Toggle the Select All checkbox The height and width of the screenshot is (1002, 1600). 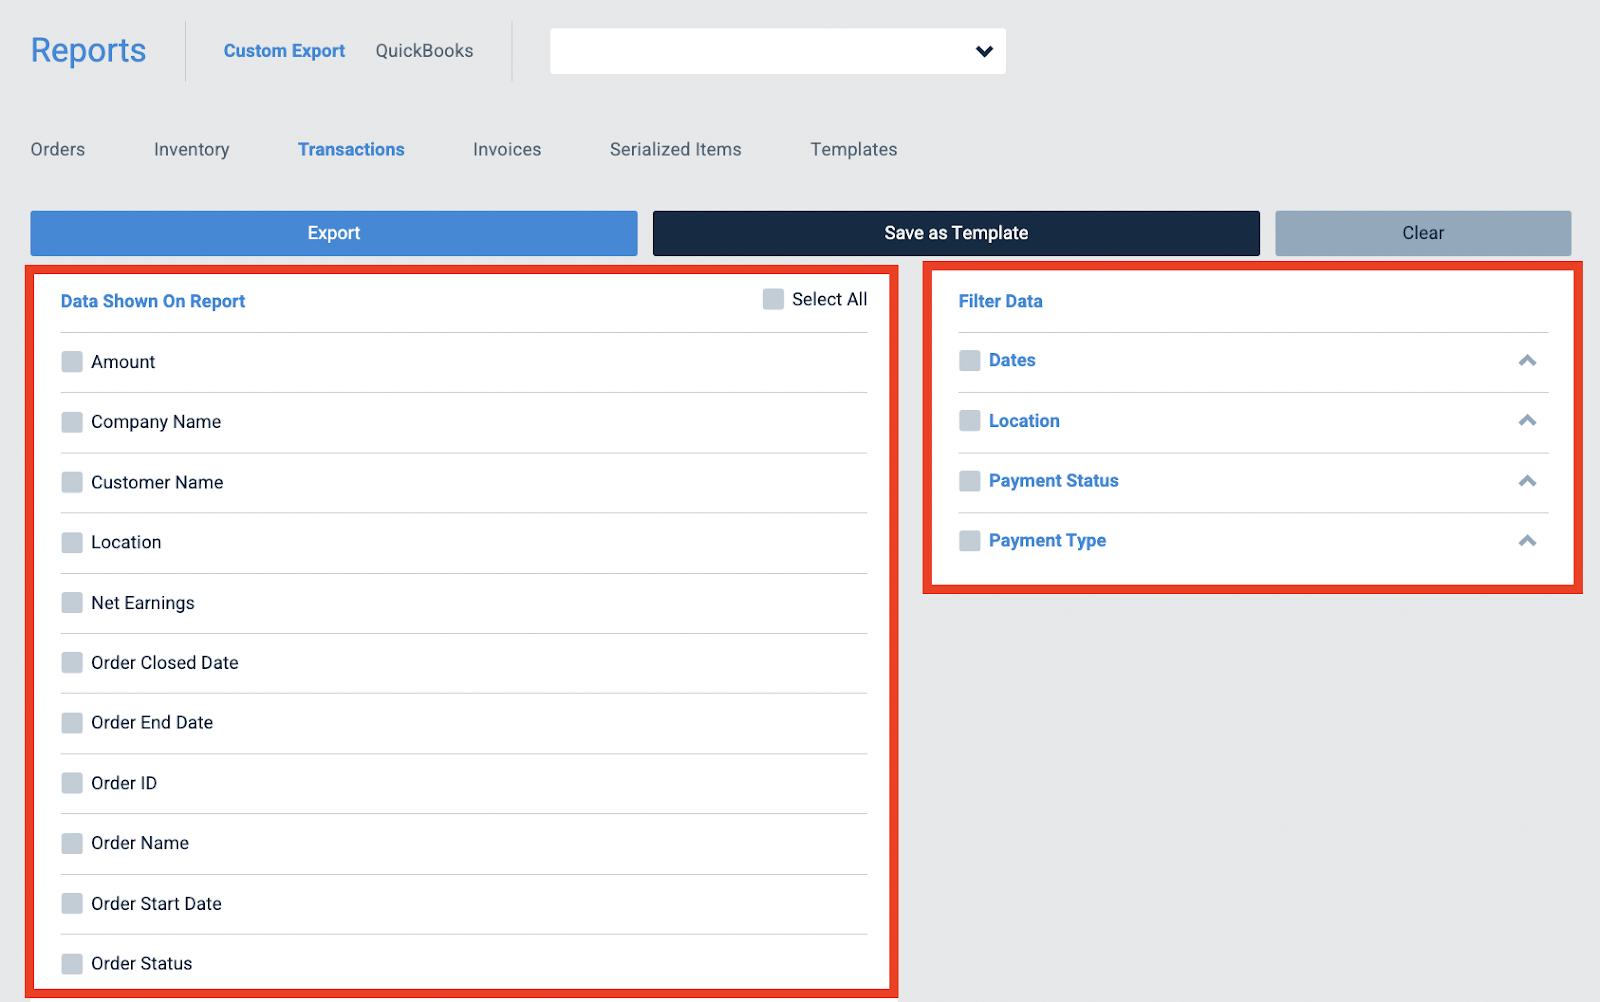[771, 298]
